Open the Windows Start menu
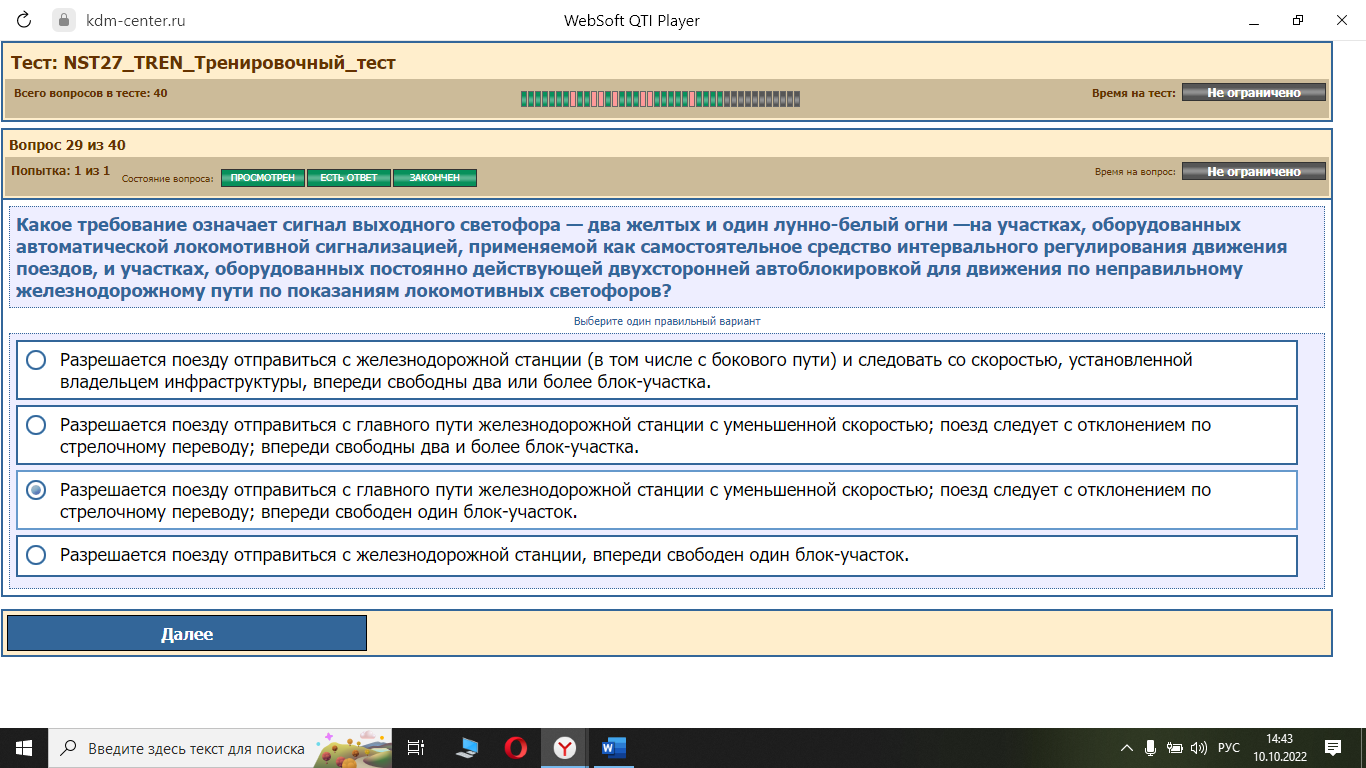 tap(24, 747)
